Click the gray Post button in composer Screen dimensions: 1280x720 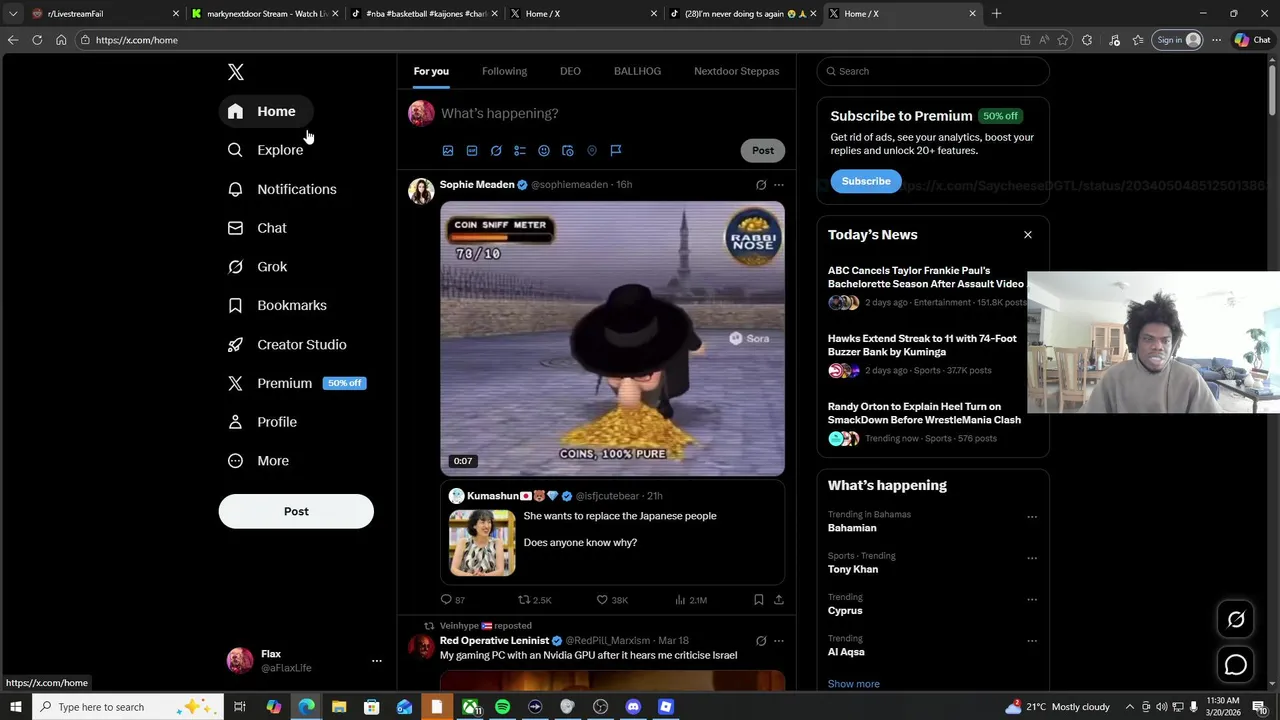763,150
